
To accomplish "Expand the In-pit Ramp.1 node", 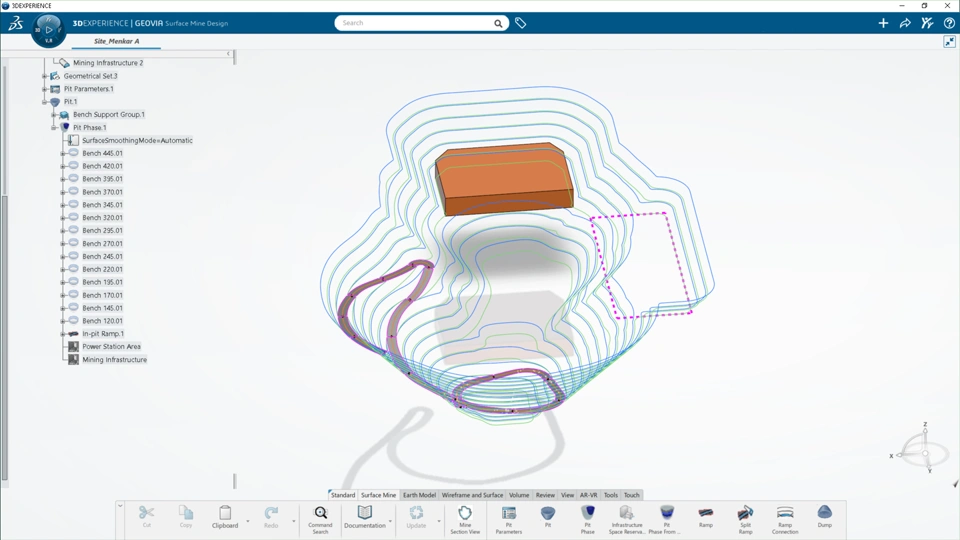I will [x=63, y=334].
